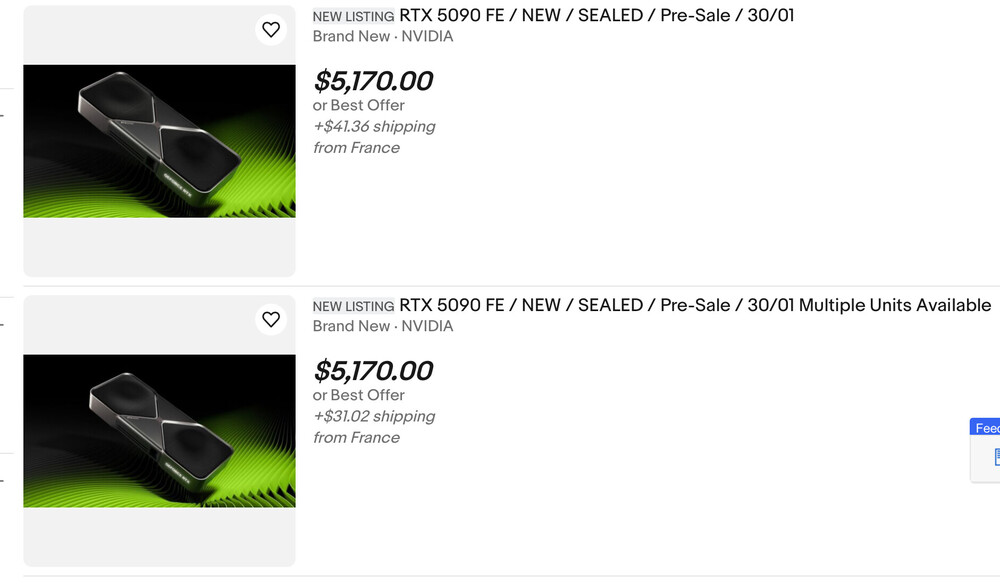Open first RTX 5090 FE product thumbnail

click(x=159, y=141)
